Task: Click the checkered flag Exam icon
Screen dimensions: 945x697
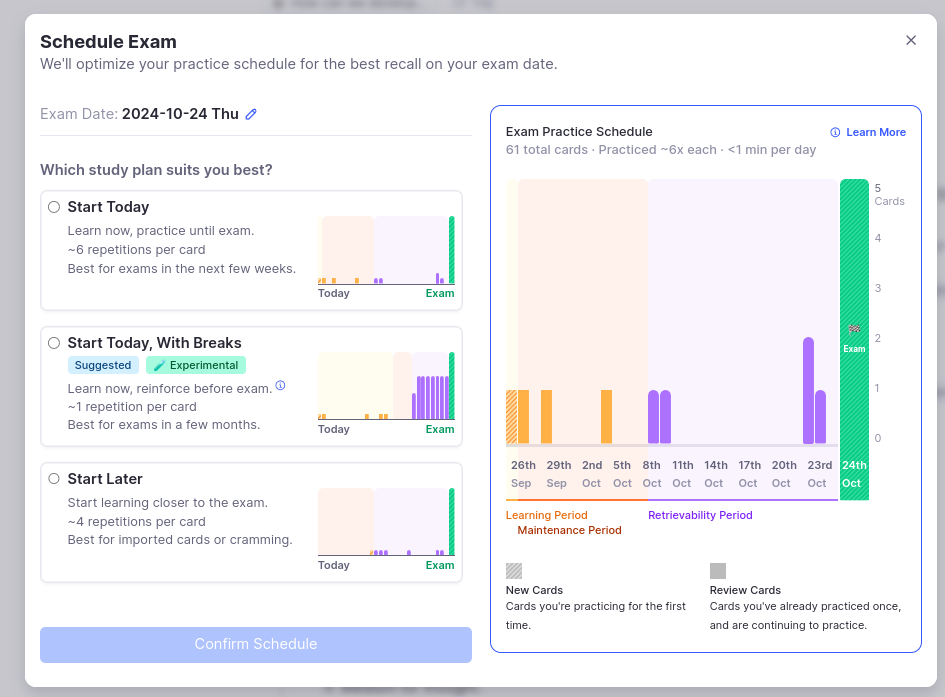Action: click(854, 329)
